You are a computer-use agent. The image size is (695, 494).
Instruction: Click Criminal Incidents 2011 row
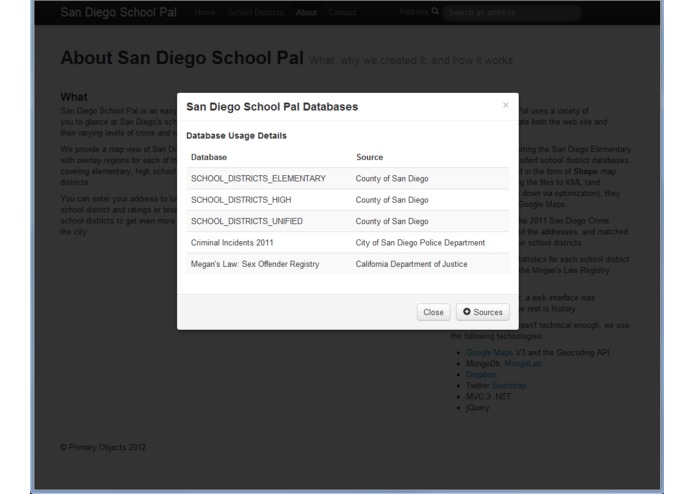coord(348,242)
